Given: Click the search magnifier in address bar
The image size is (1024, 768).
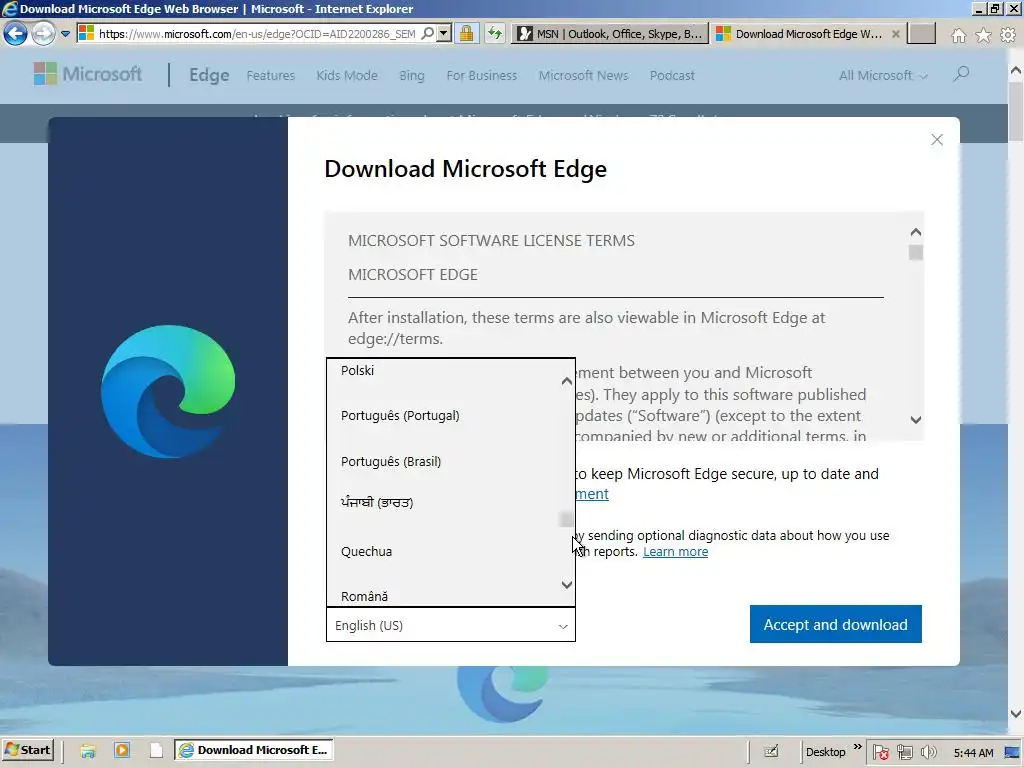Looking at the screenshot, I should (428, 33).
